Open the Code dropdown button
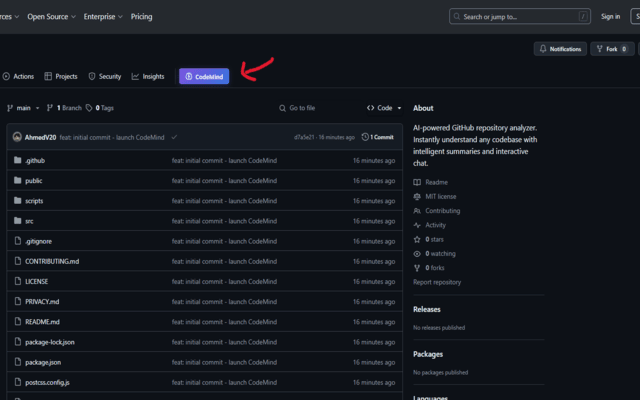Screen dimensions: 640x400 pyautogui.click(x=384, y=108)
